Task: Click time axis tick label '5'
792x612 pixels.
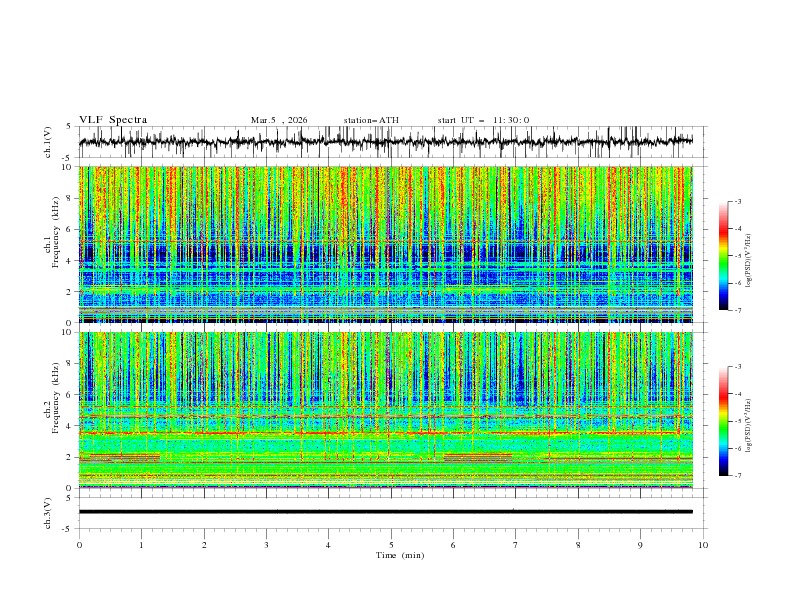Action: pyautogui.click(x=391, y=545)
